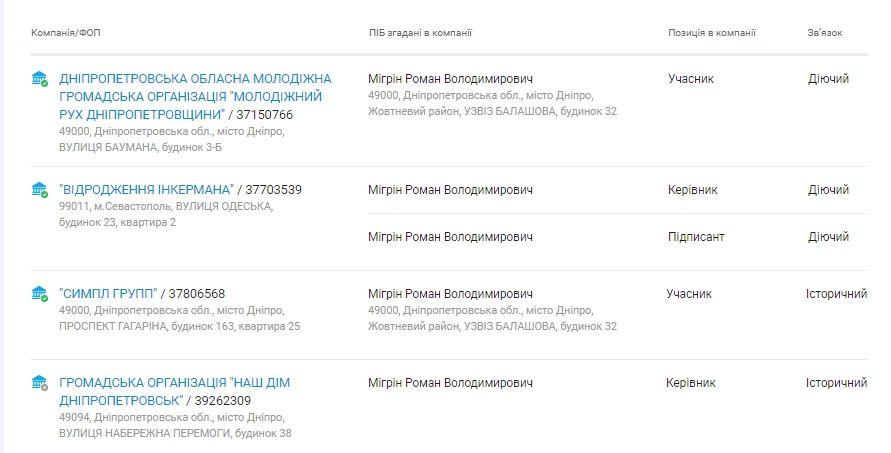Click the person name in the Підписант row
This screenshot has height=453, width=891.
point(450,237)
